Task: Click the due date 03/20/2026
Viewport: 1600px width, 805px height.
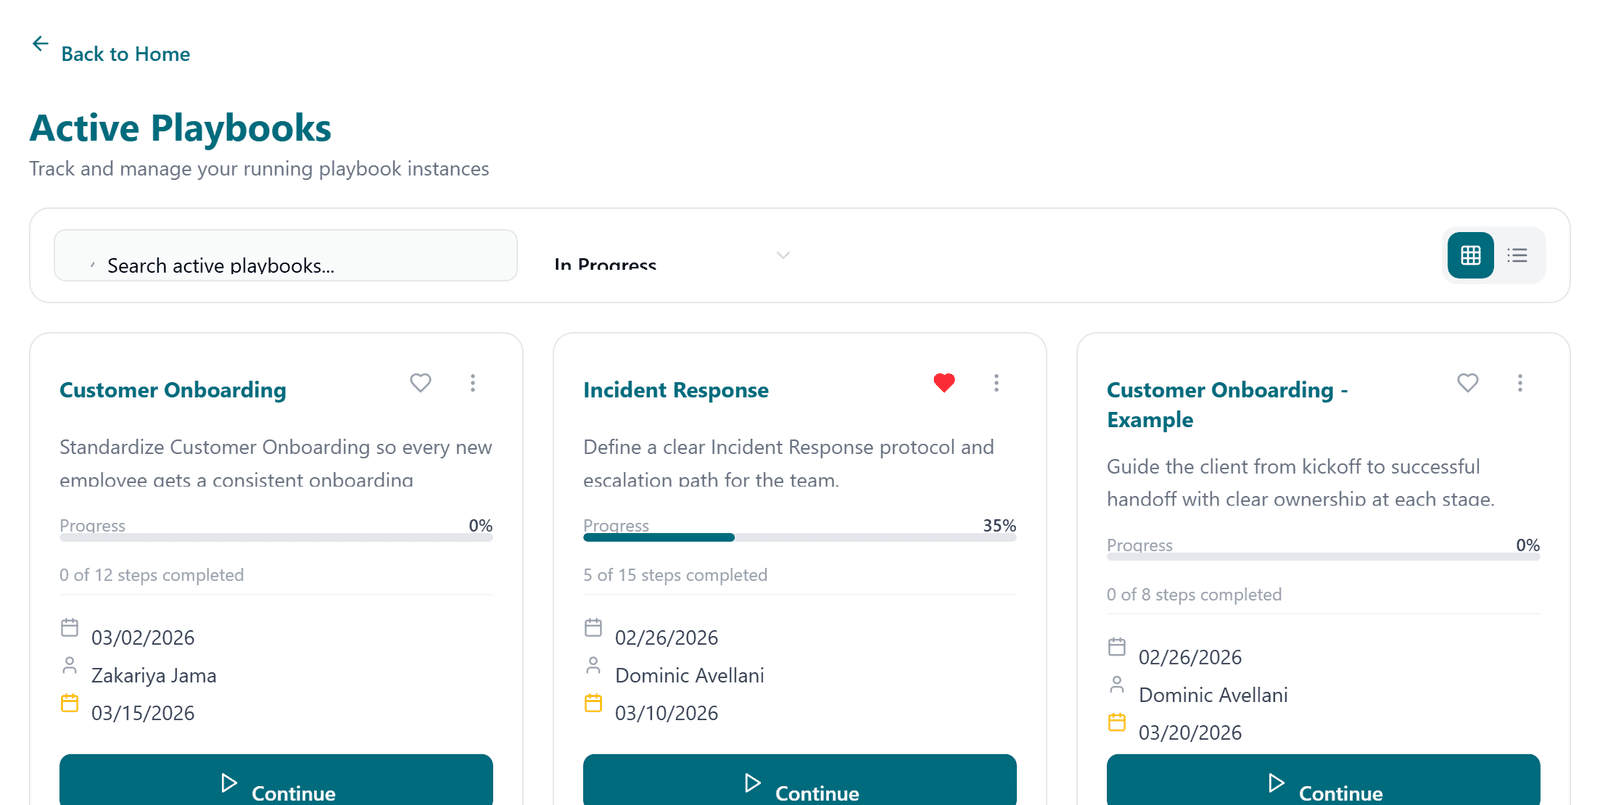Action: (1190, 733)
